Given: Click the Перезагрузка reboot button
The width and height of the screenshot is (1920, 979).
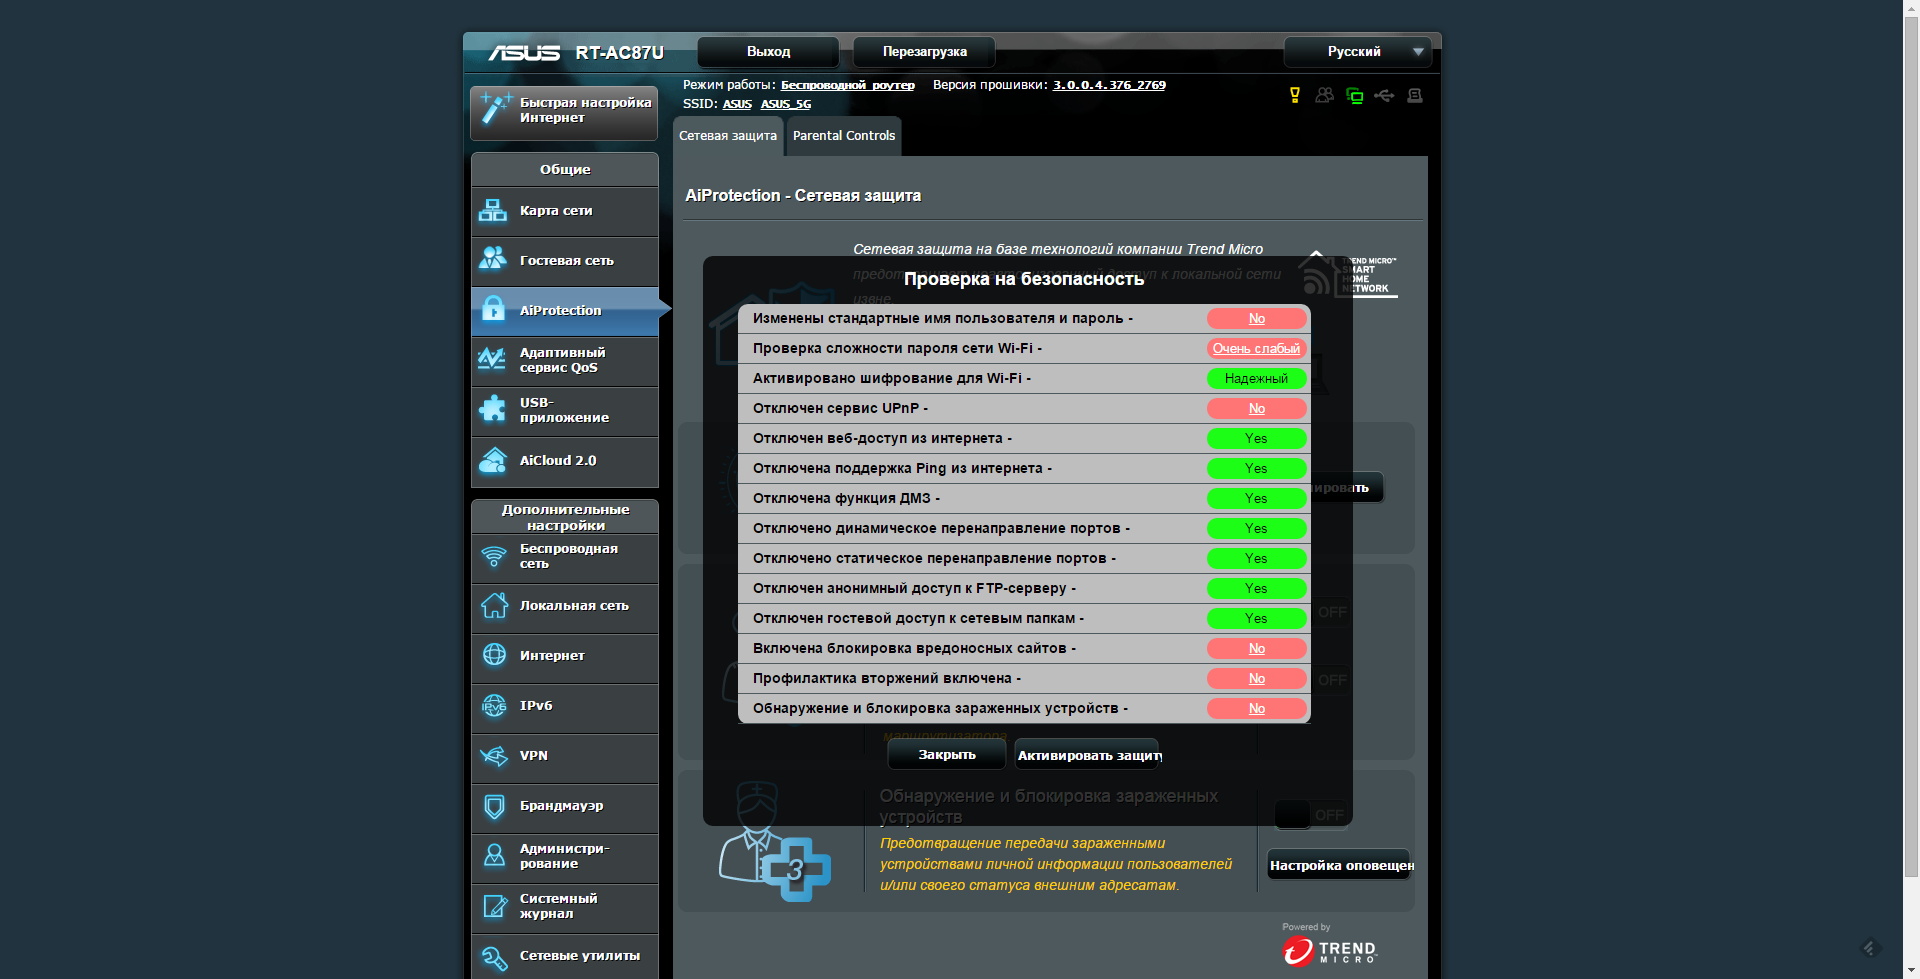Looking at the screenshot, I should pyautogui.click(x=924, y=52).
